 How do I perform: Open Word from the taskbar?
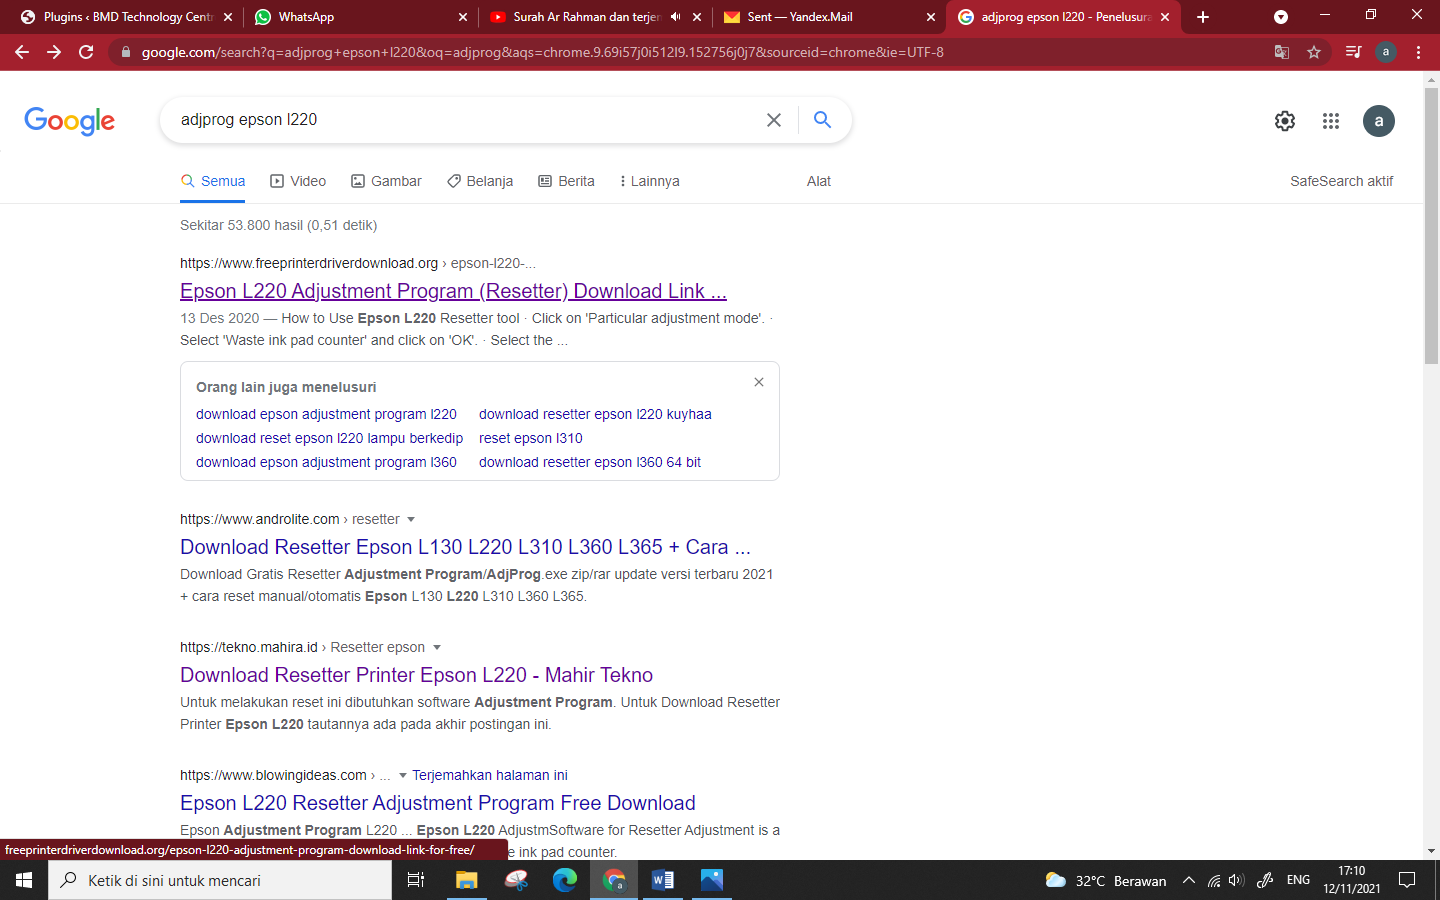click(x=663, y=880)
